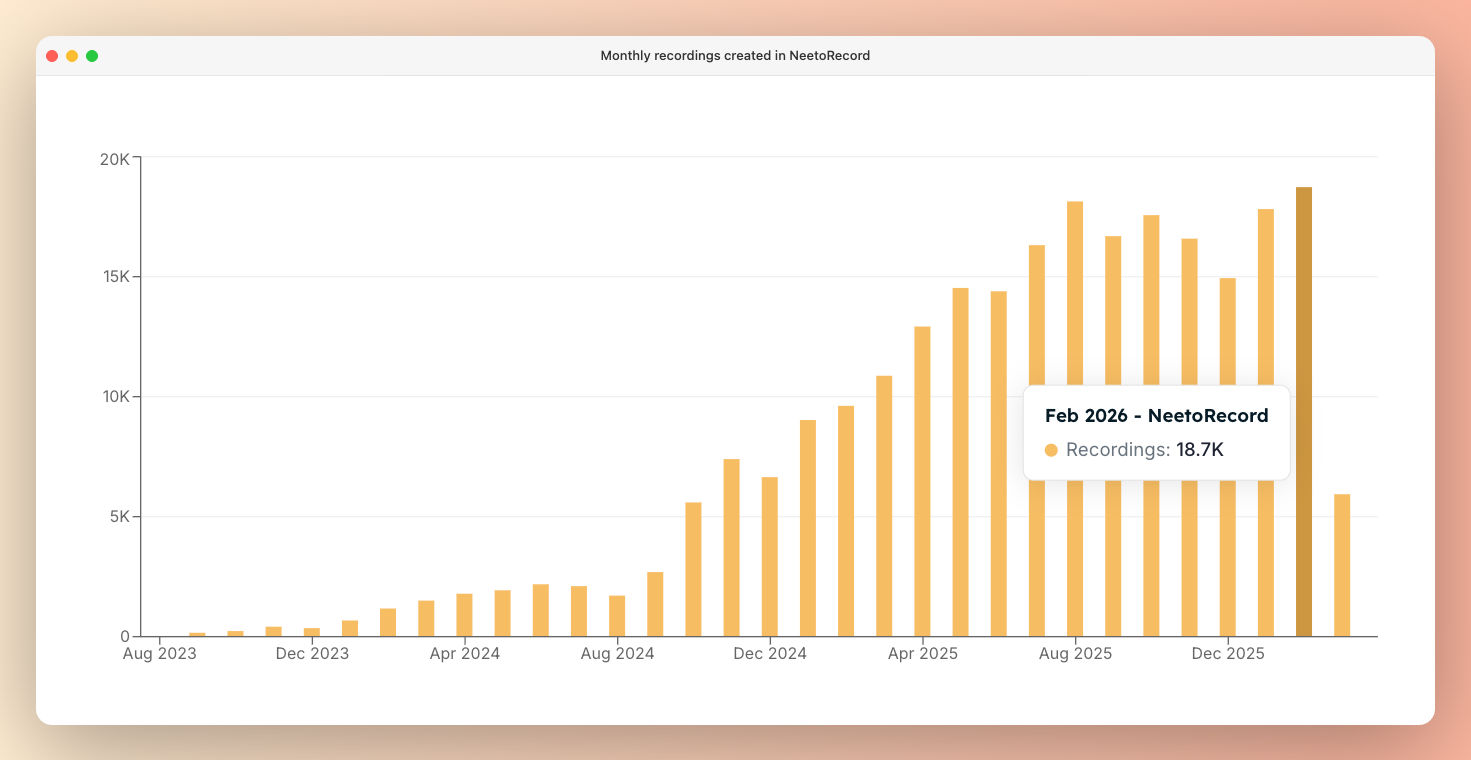Click the orange dot in the tooltip
The image size is (1471, 760).
(x=1051, y=450)
